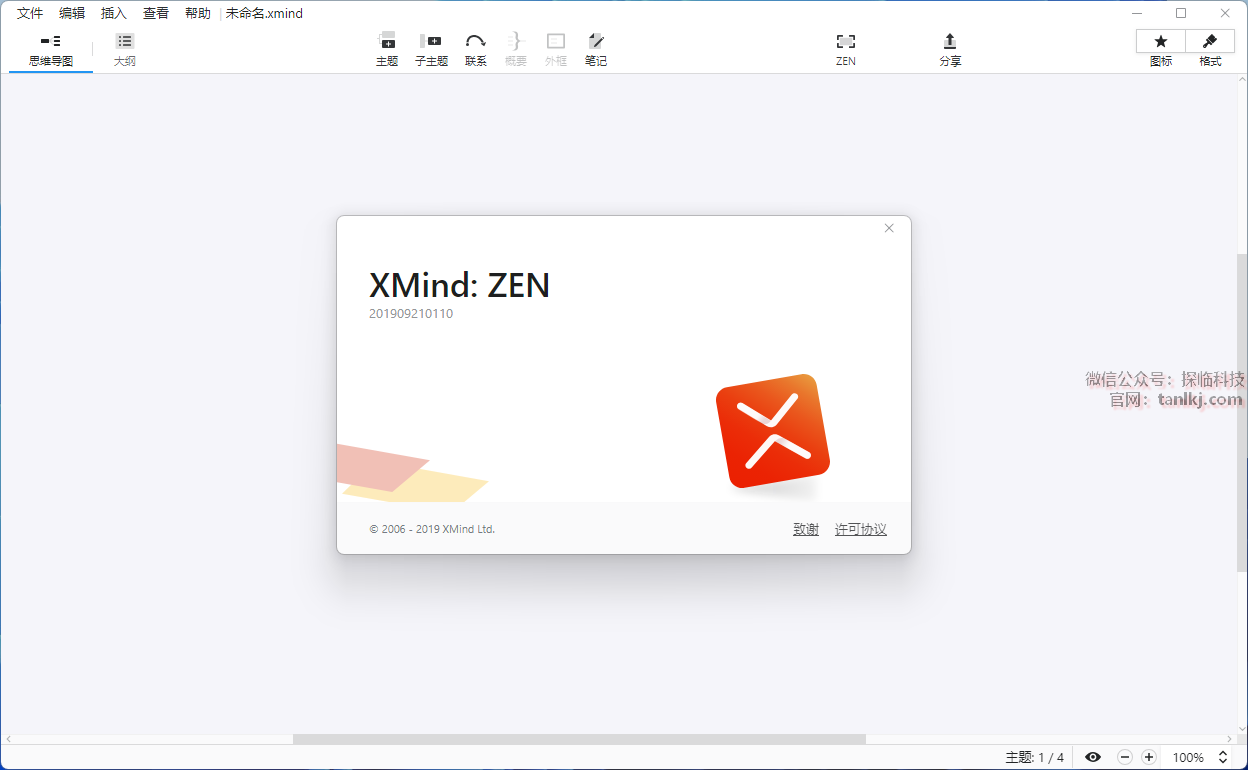Open the 文件 menu
Screen dimensions: 1248x770
pos(30,14)
